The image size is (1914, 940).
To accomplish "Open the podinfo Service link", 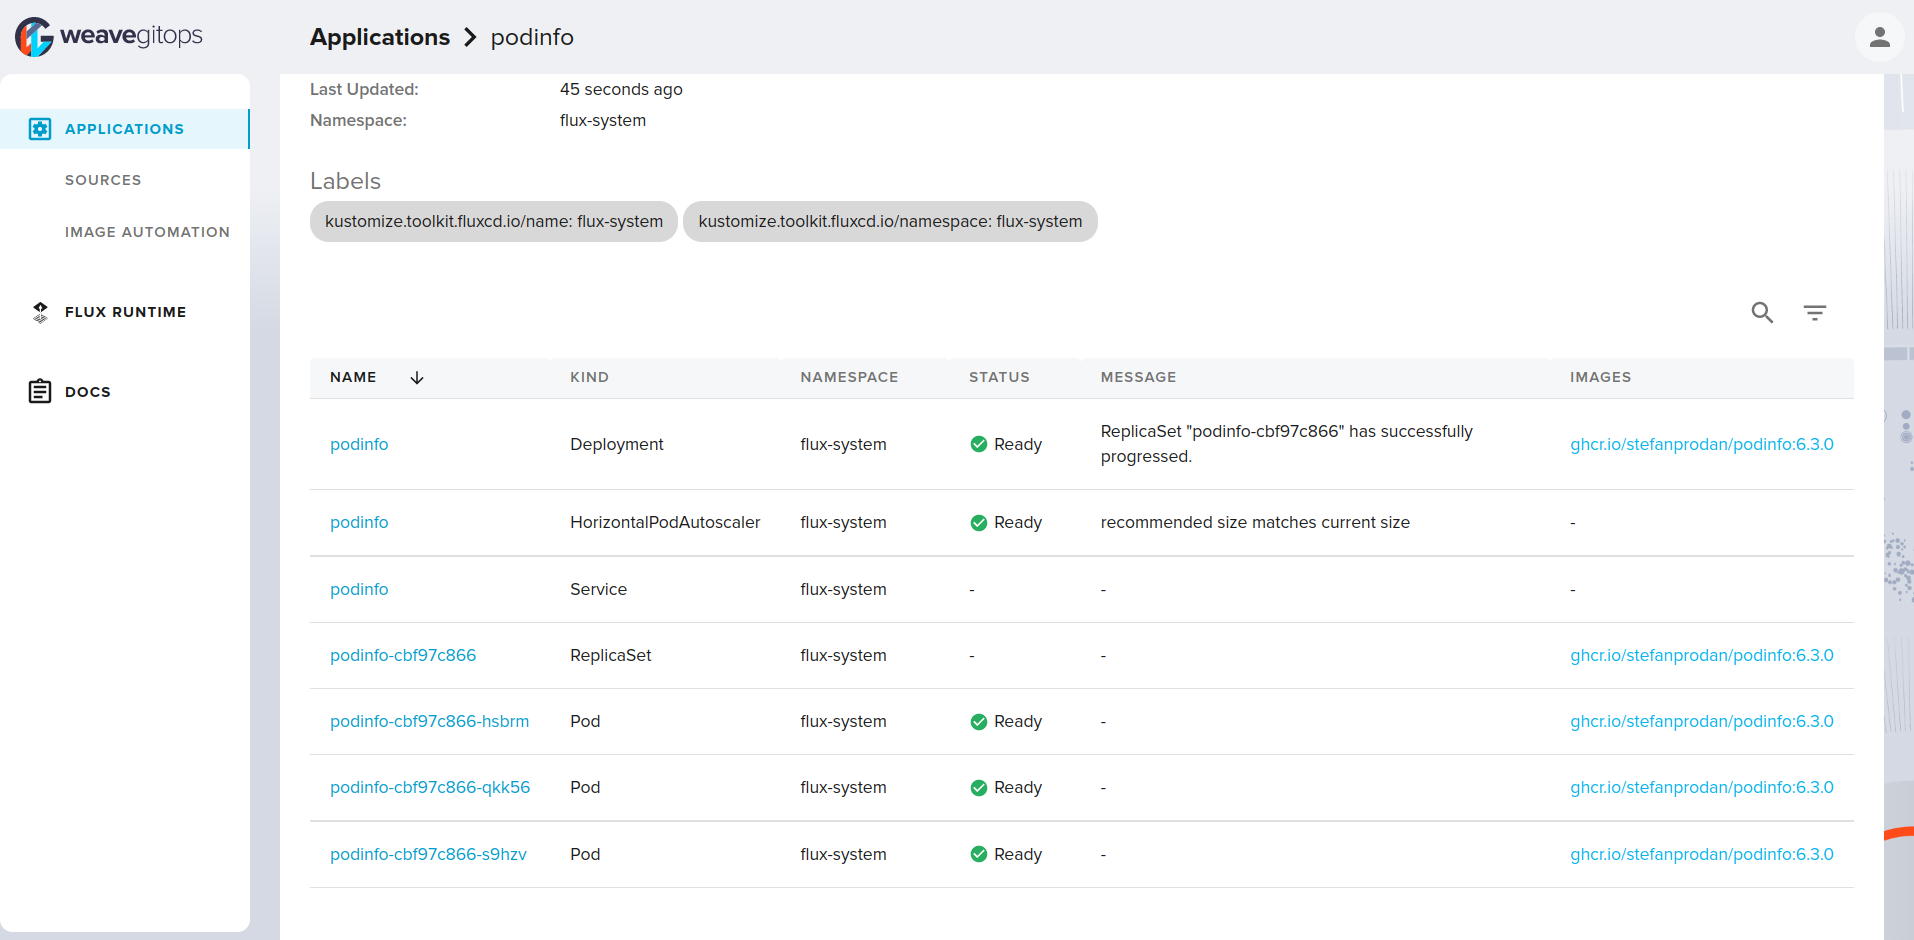I will tap(359, 589).
